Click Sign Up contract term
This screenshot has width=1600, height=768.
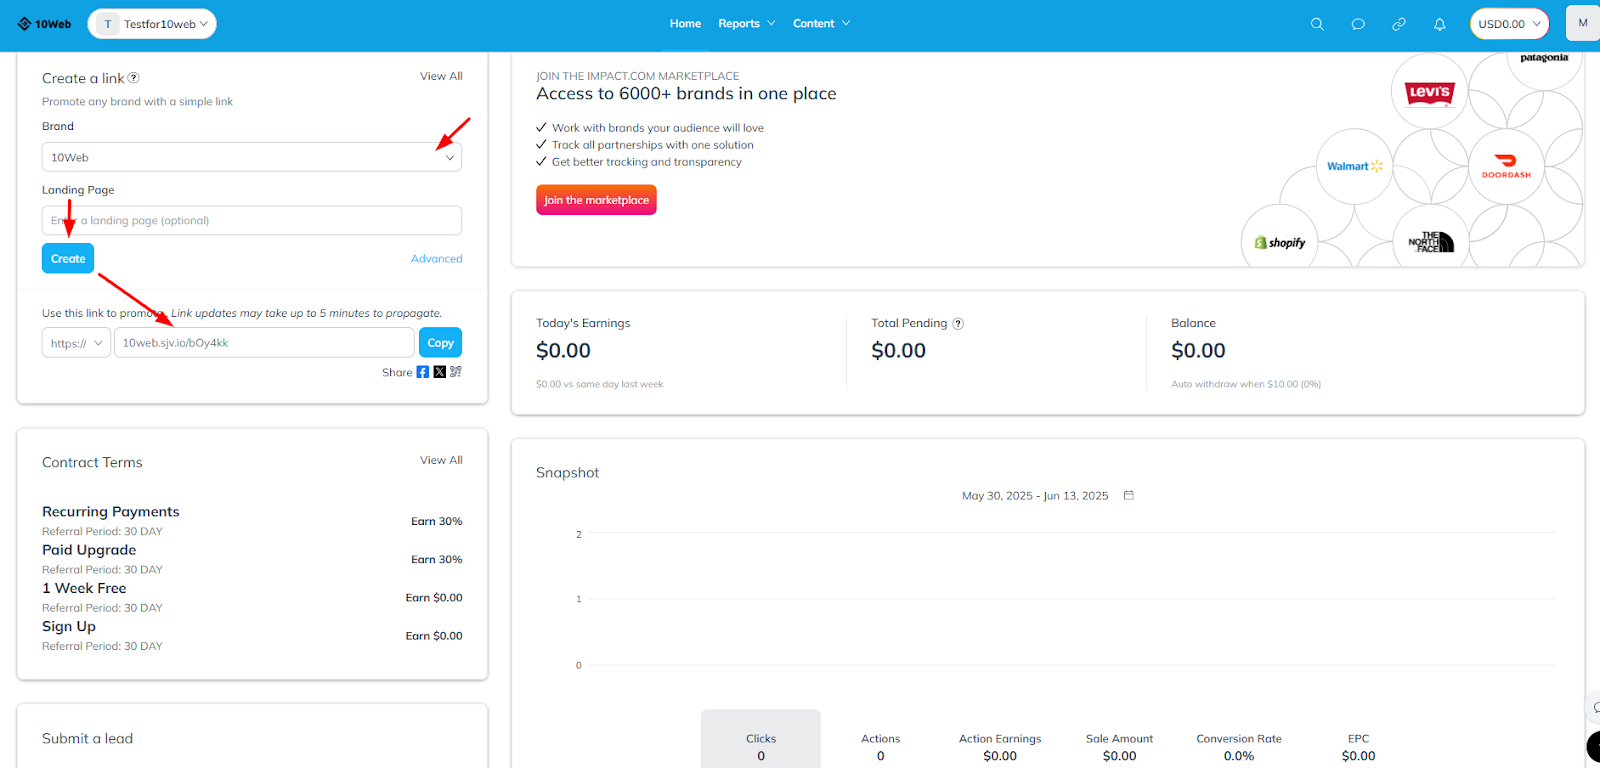(x=69, y=626)
